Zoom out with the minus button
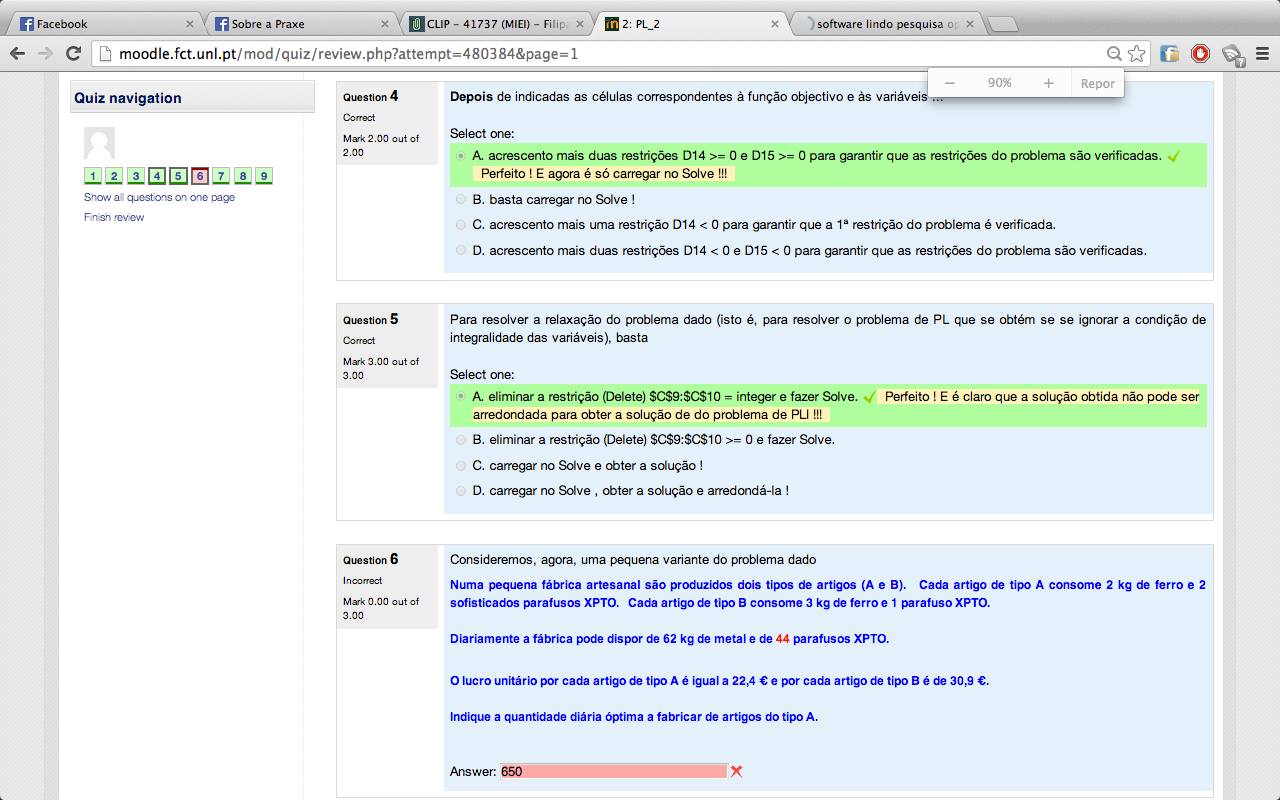The image size is (1280, 800). [950, 84]
